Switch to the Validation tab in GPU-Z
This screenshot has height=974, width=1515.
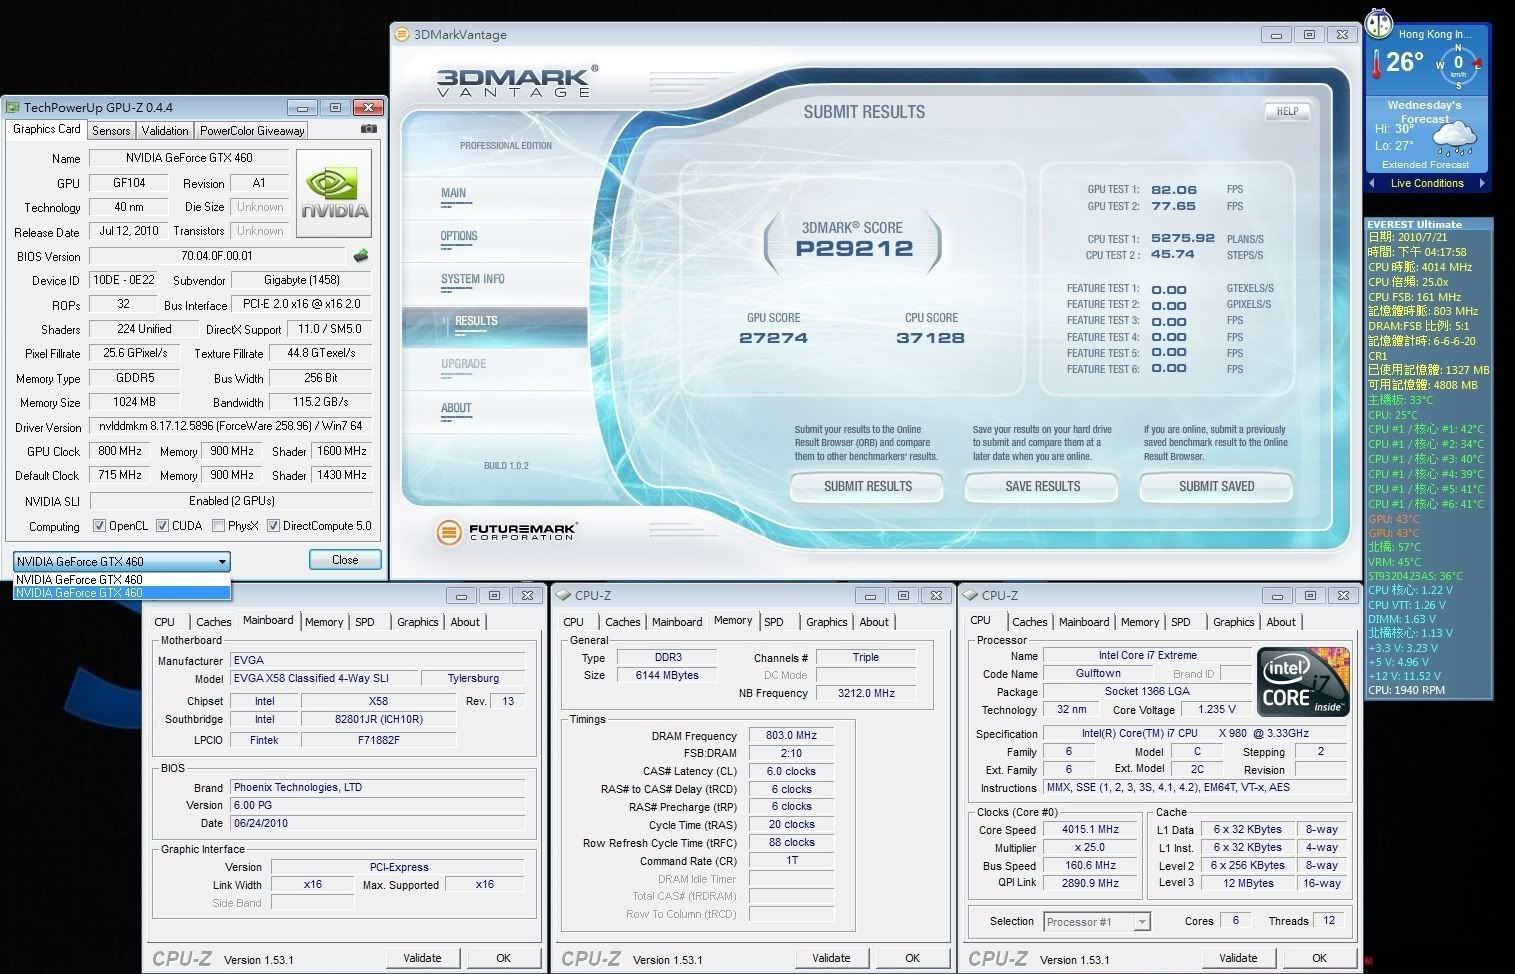coord(165,131)
